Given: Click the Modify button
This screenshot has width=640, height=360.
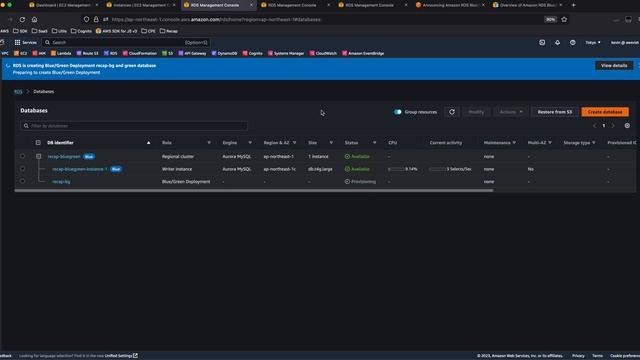Looking at the screenshot, I should tap(476, 112).
